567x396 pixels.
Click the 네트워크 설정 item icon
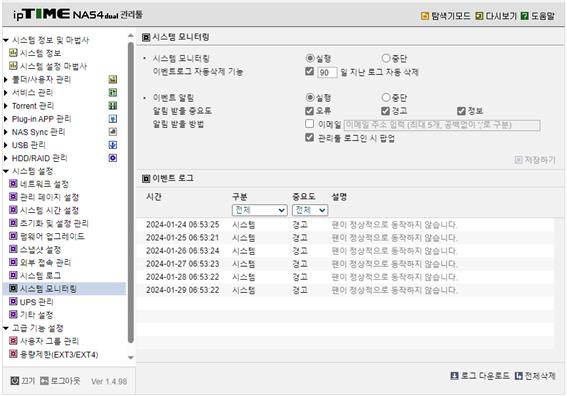tap(13, 184)
